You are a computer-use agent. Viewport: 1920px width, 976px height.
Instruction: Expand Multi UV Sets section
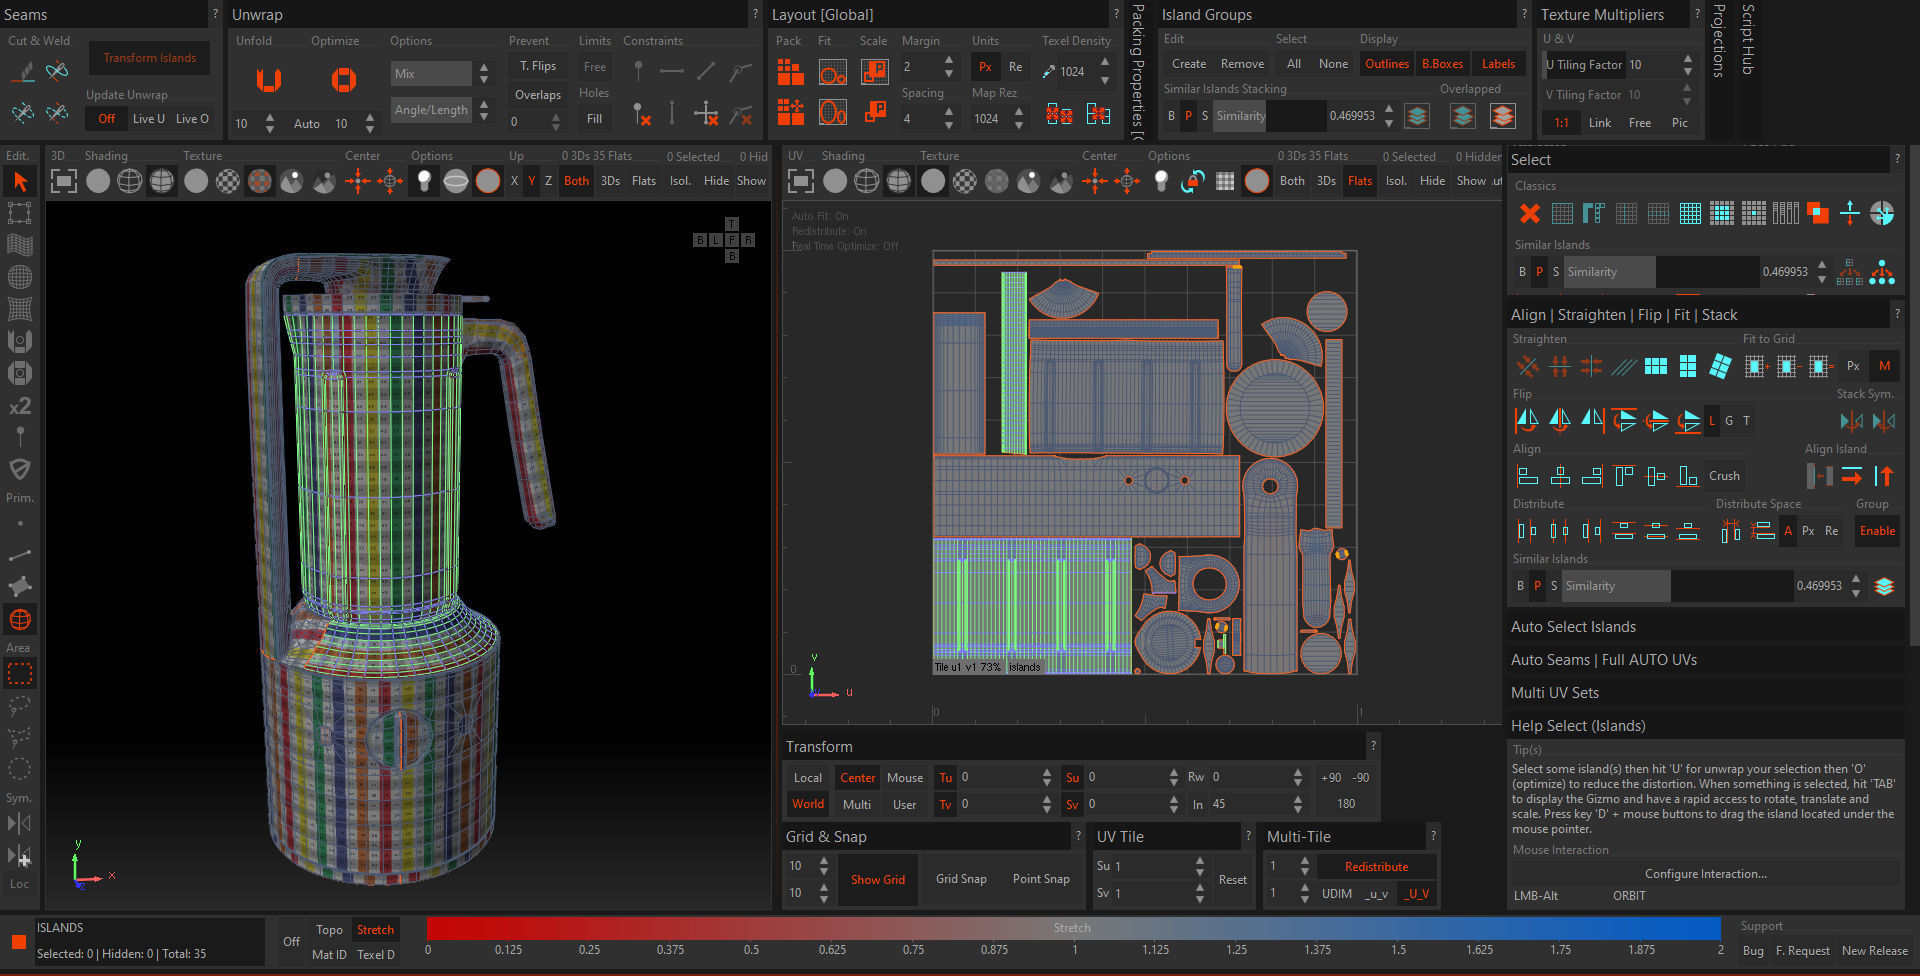[x=1704, y=693]
